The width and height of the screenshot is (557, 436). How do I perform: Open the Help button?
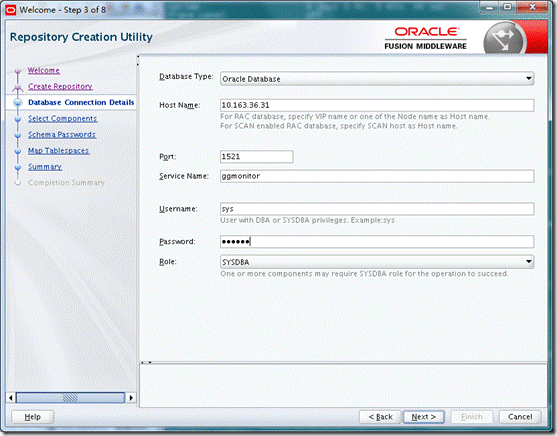click(33, 417)
